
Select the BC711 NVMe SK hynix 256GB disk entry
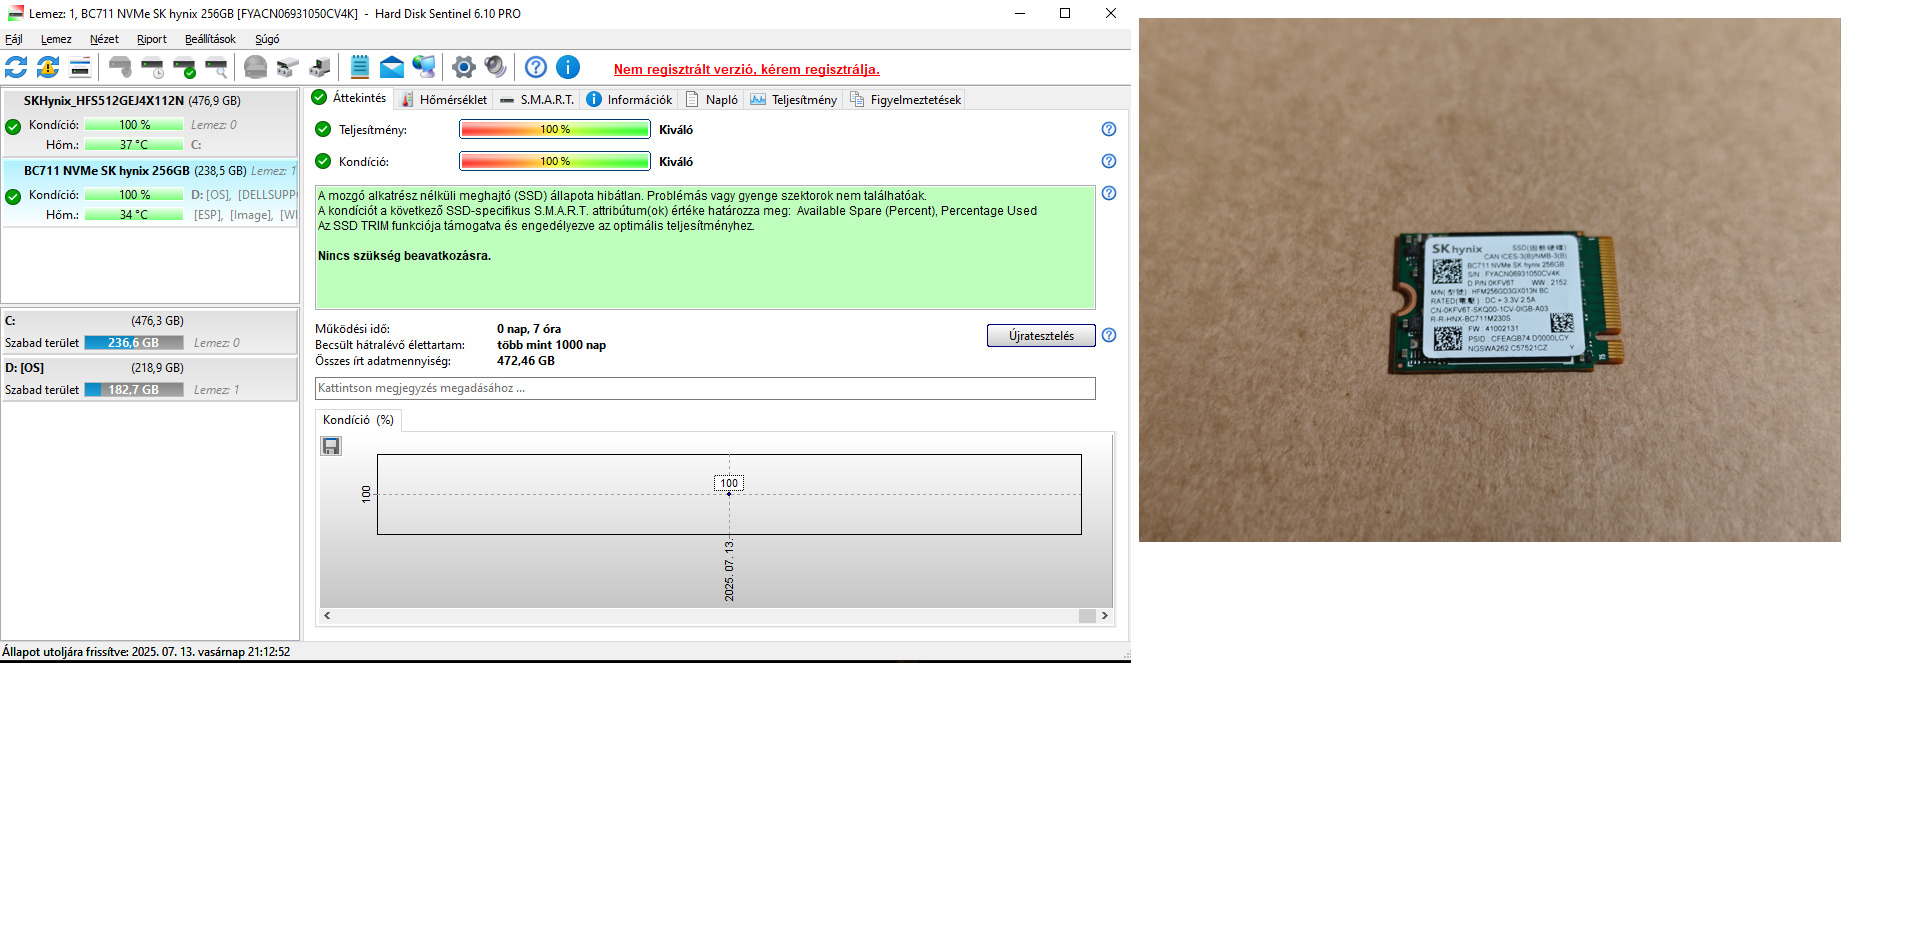(150, 193)
